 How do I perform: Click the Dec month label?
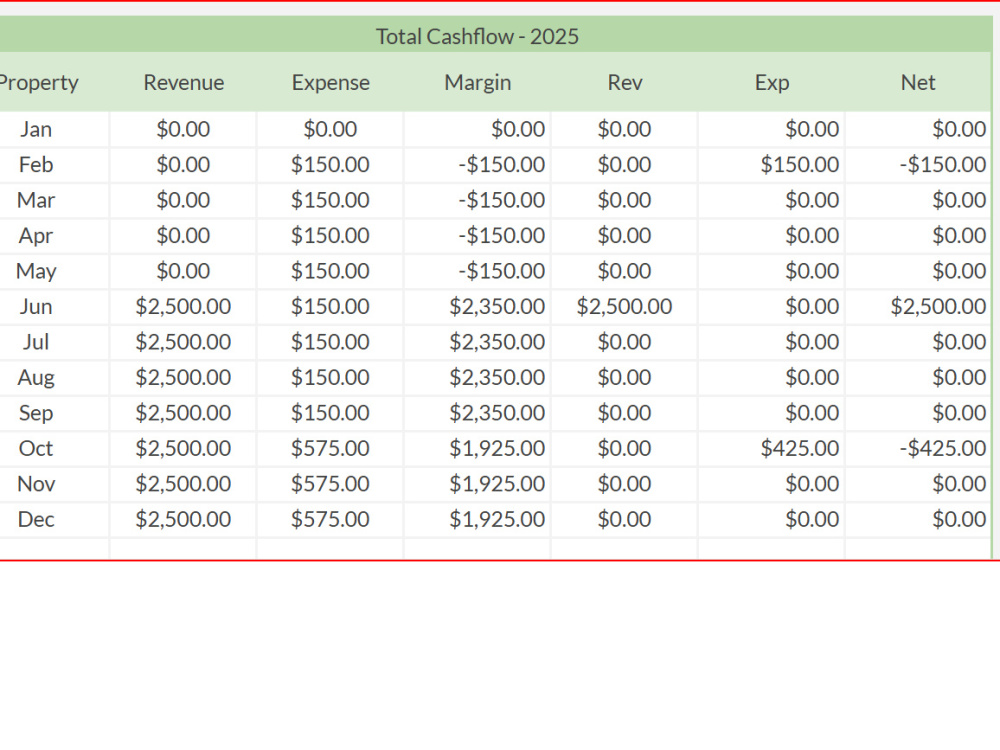coord(36,520)
